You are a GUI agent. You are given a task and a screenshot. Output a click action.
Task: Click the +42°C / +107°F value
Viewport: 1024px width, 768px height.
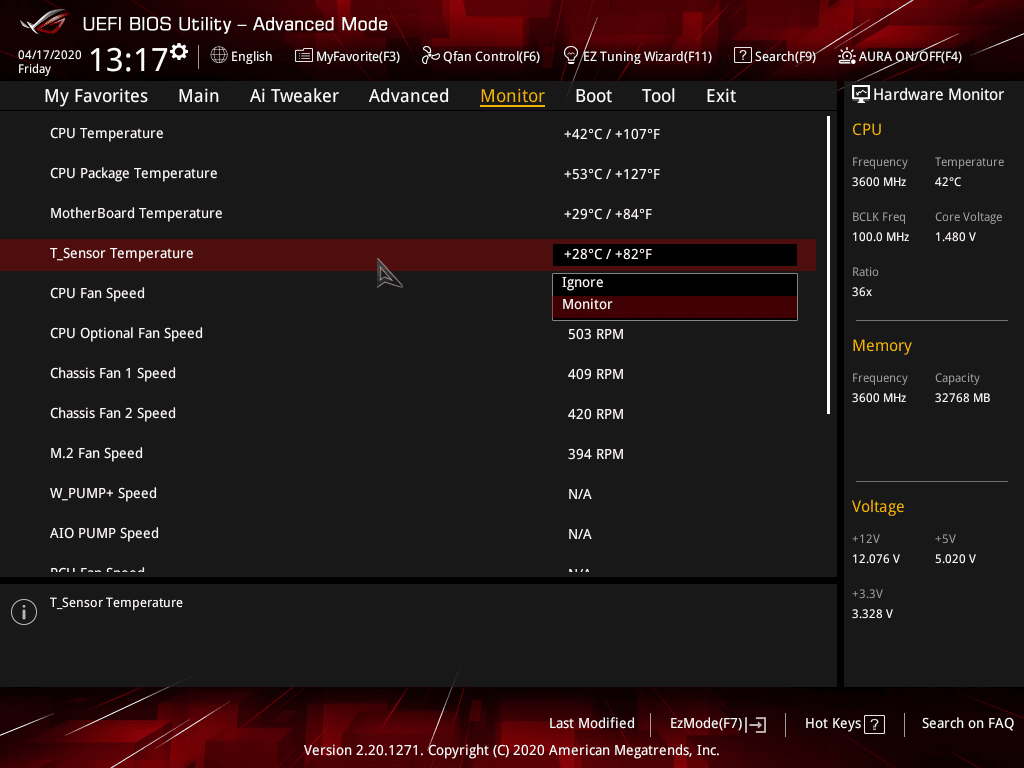(612, 135)
